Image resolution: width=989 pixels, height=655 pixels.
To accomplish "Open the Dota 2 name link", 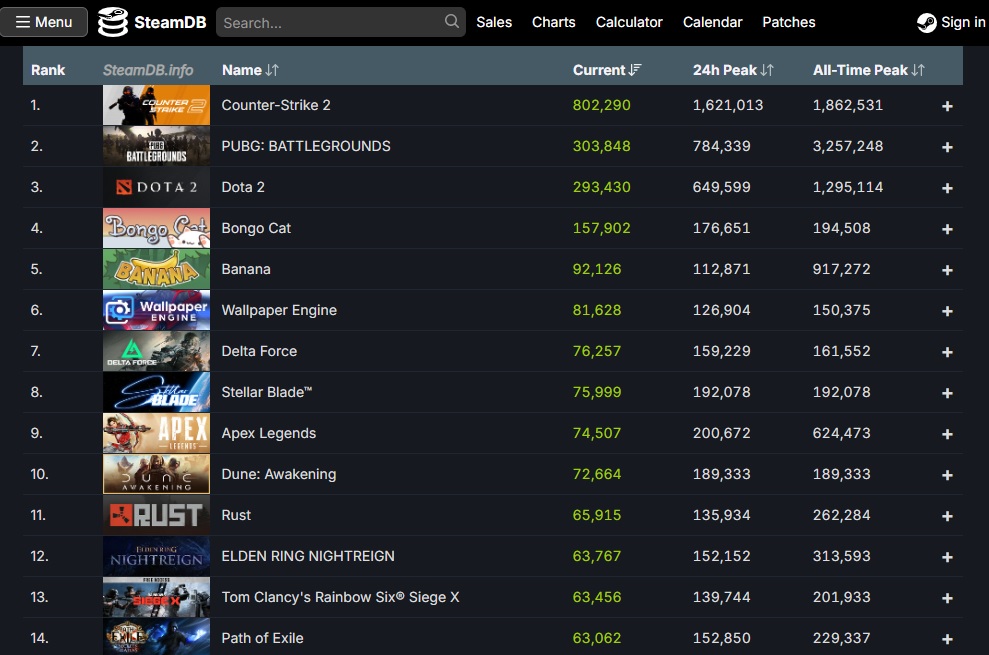I will click(243, 187).
